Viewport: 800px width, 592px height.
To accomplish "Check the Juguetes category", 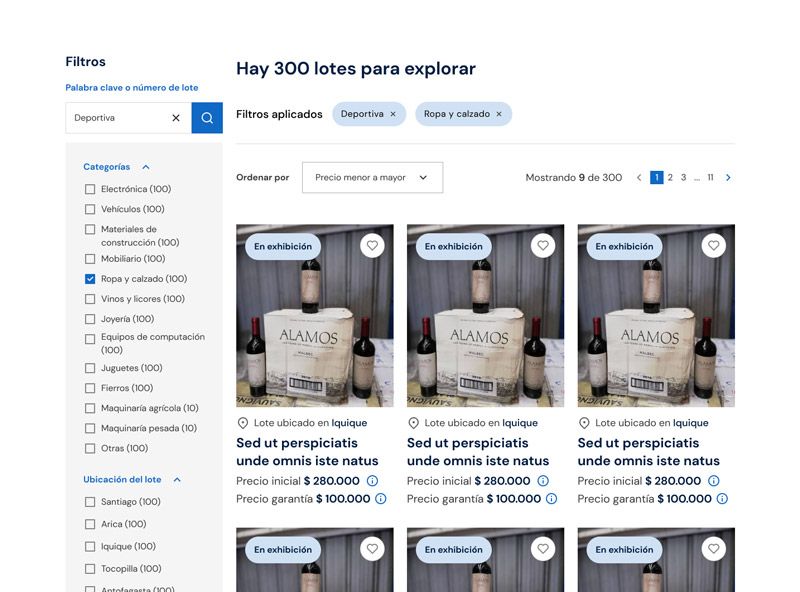I will (x=90, y=368).
